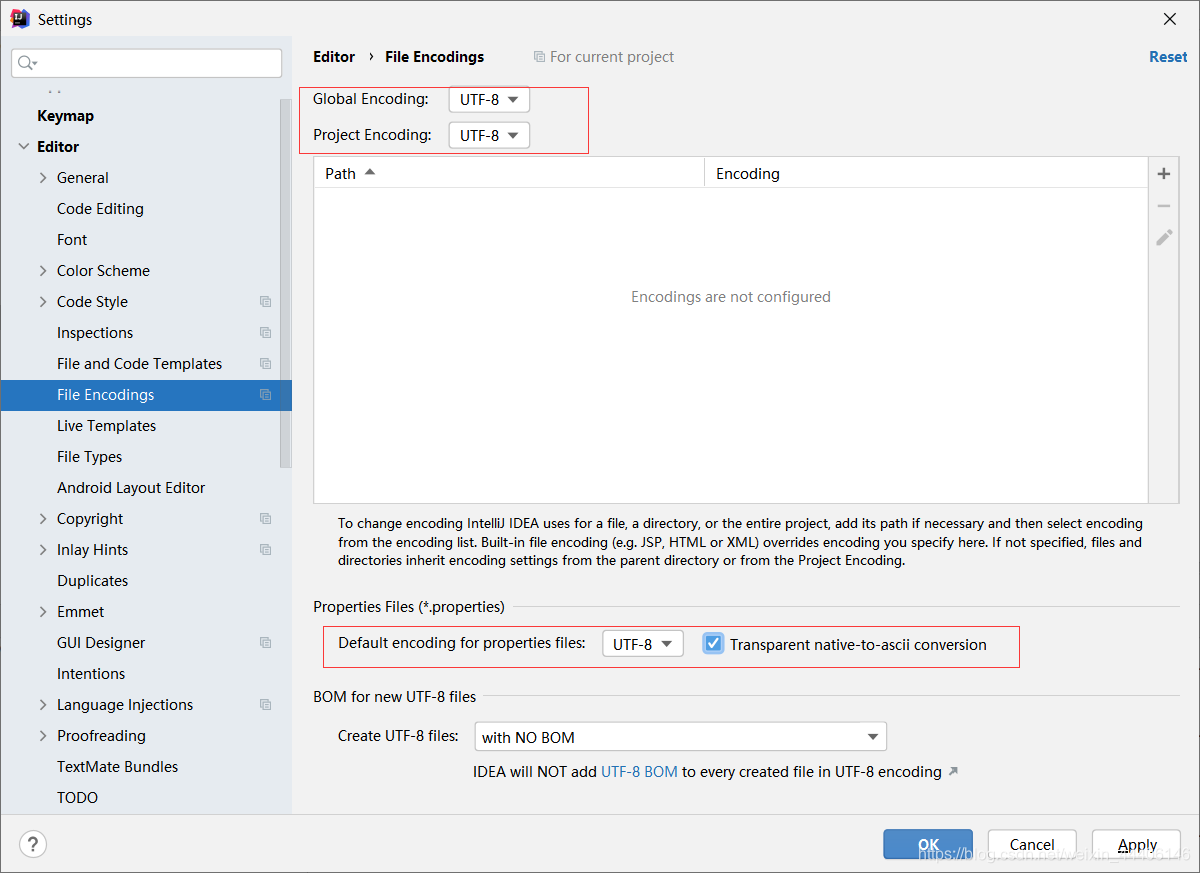Expand the Language Injections node

click(x=43, y=705)
